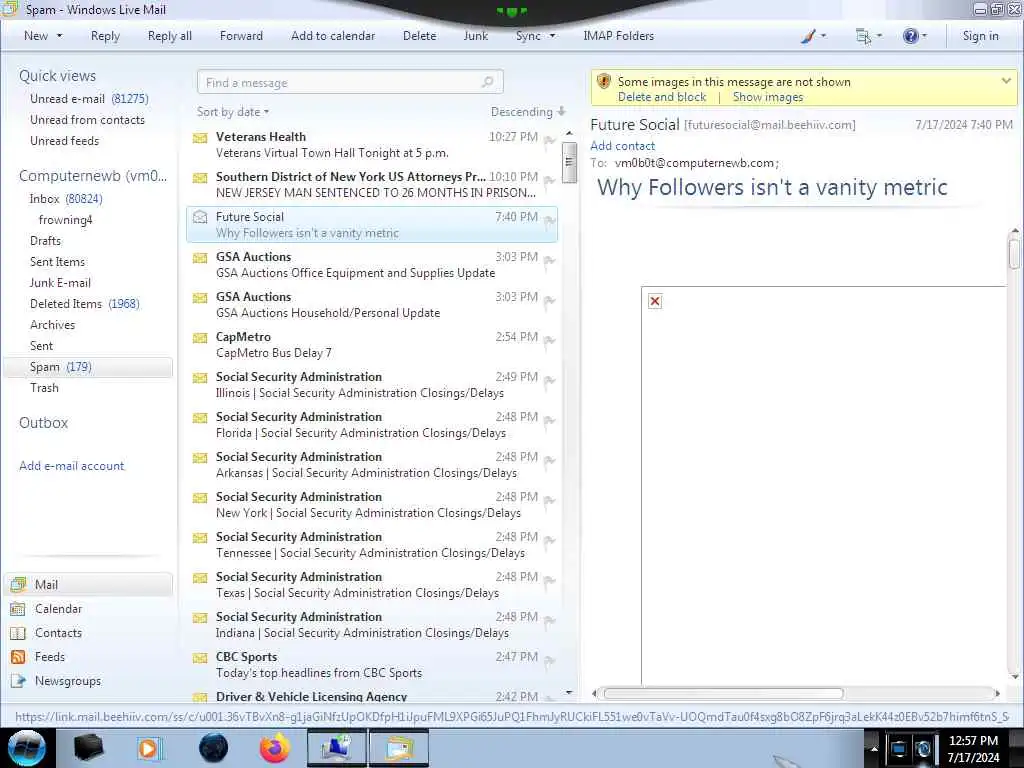Click the network monitor tray icon
This screenshot has height=768, width=1024.
(x=899, y=749)
